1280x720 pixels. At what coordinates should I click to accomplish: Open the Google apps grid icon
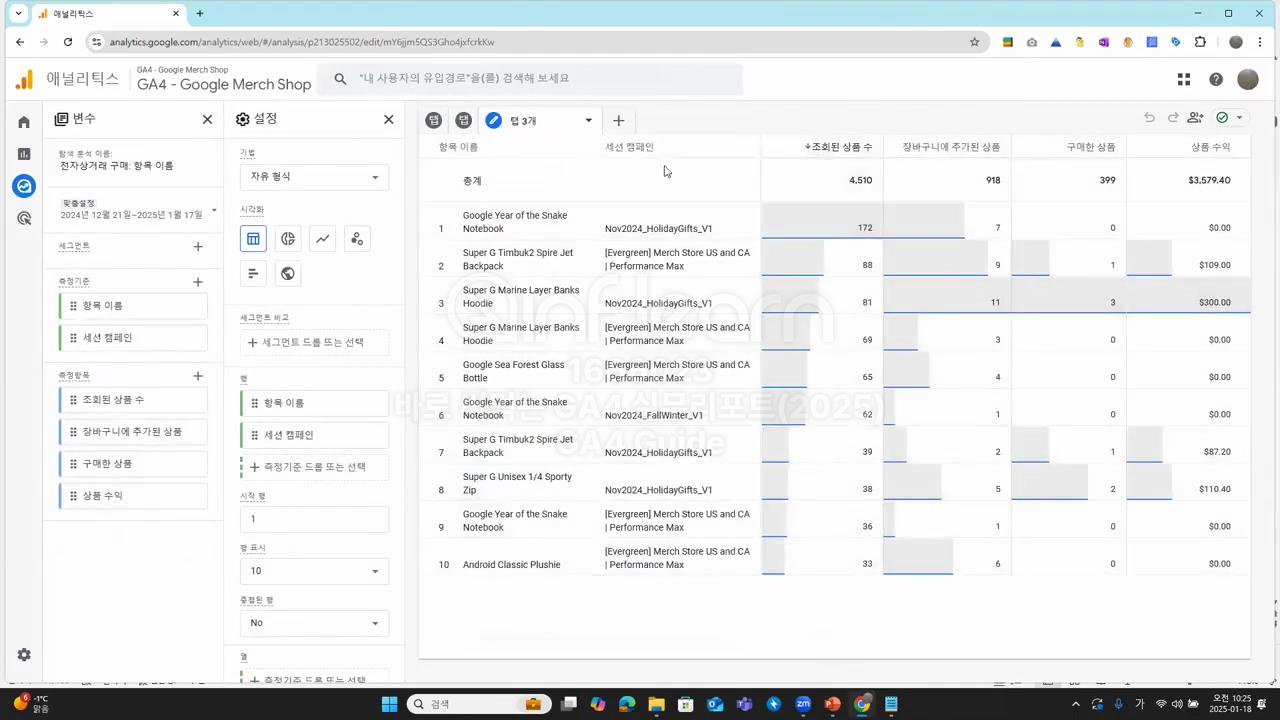pyautogui.click(x=1184, y=79)
